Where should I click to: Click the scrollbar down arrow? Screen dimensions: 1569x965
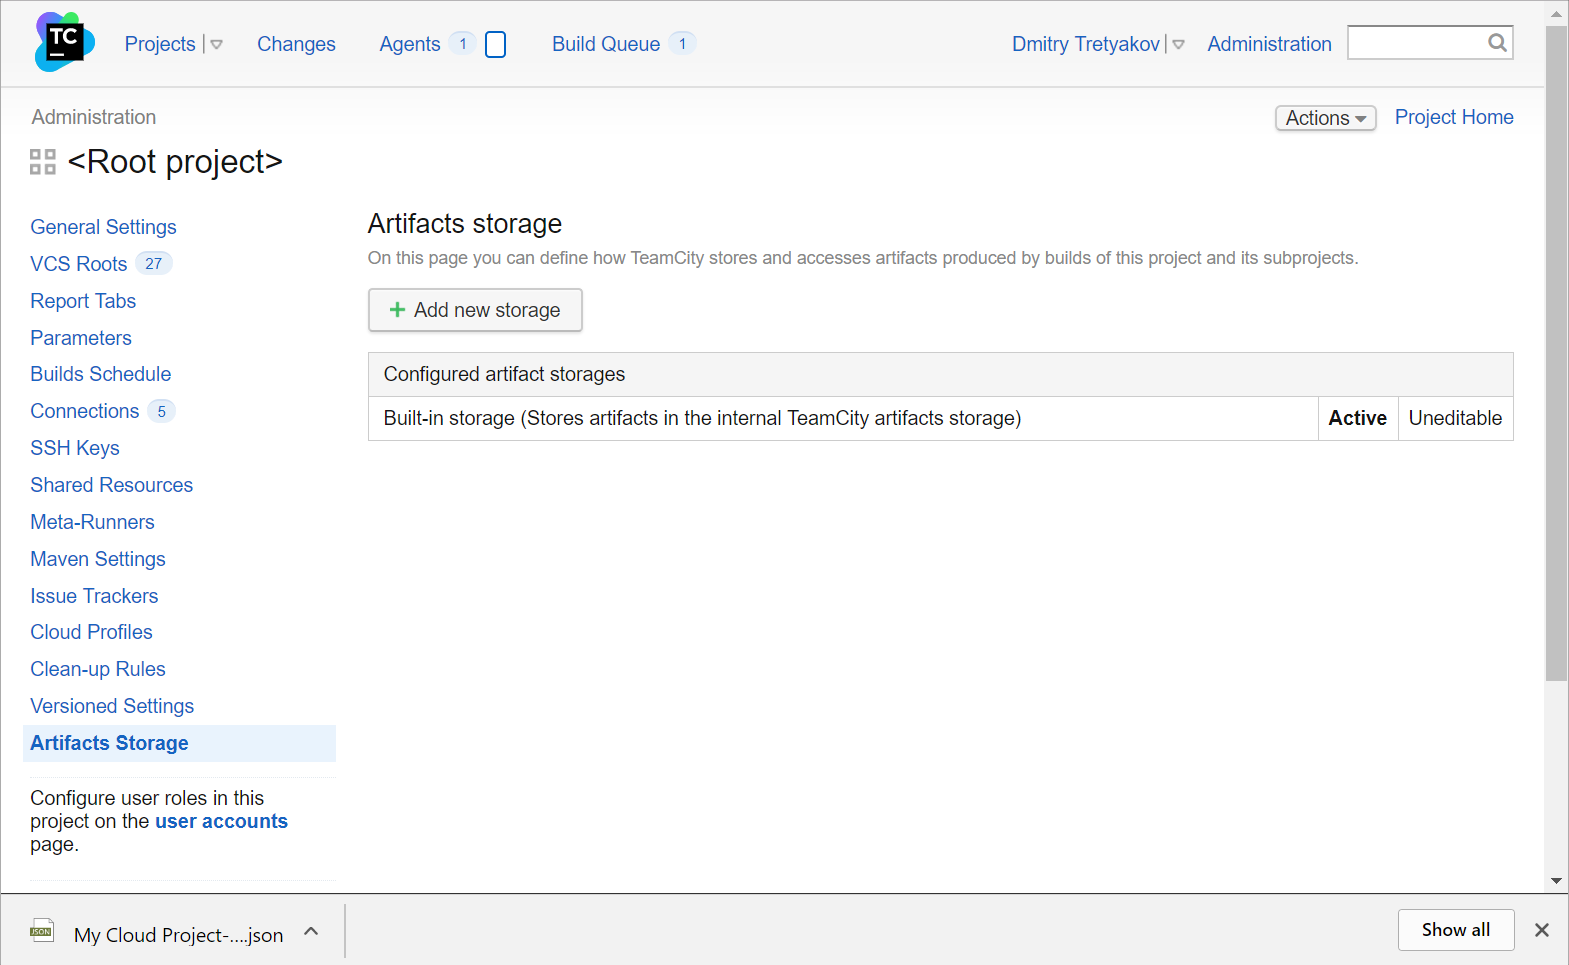[1556, 881]
